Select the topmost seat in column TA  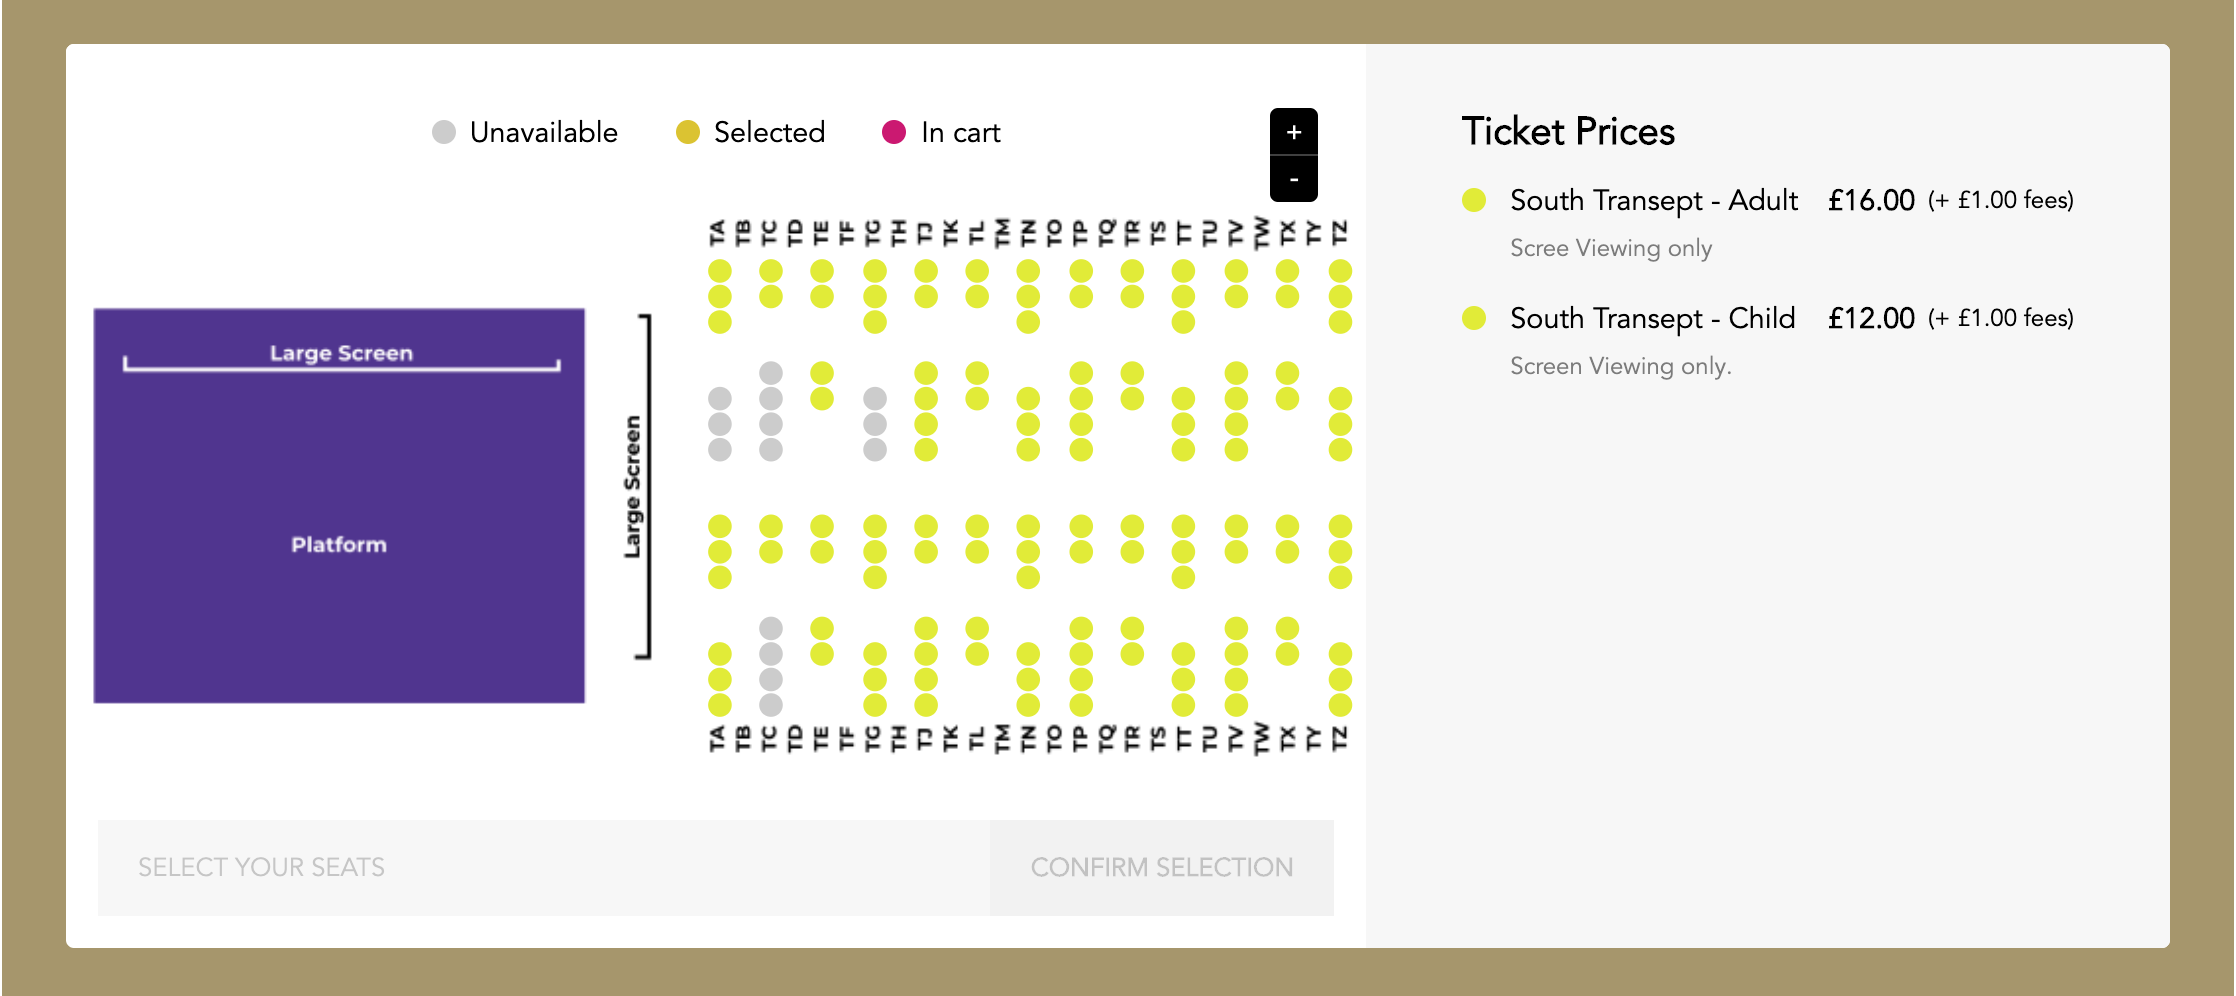click(x=720, y=271)
